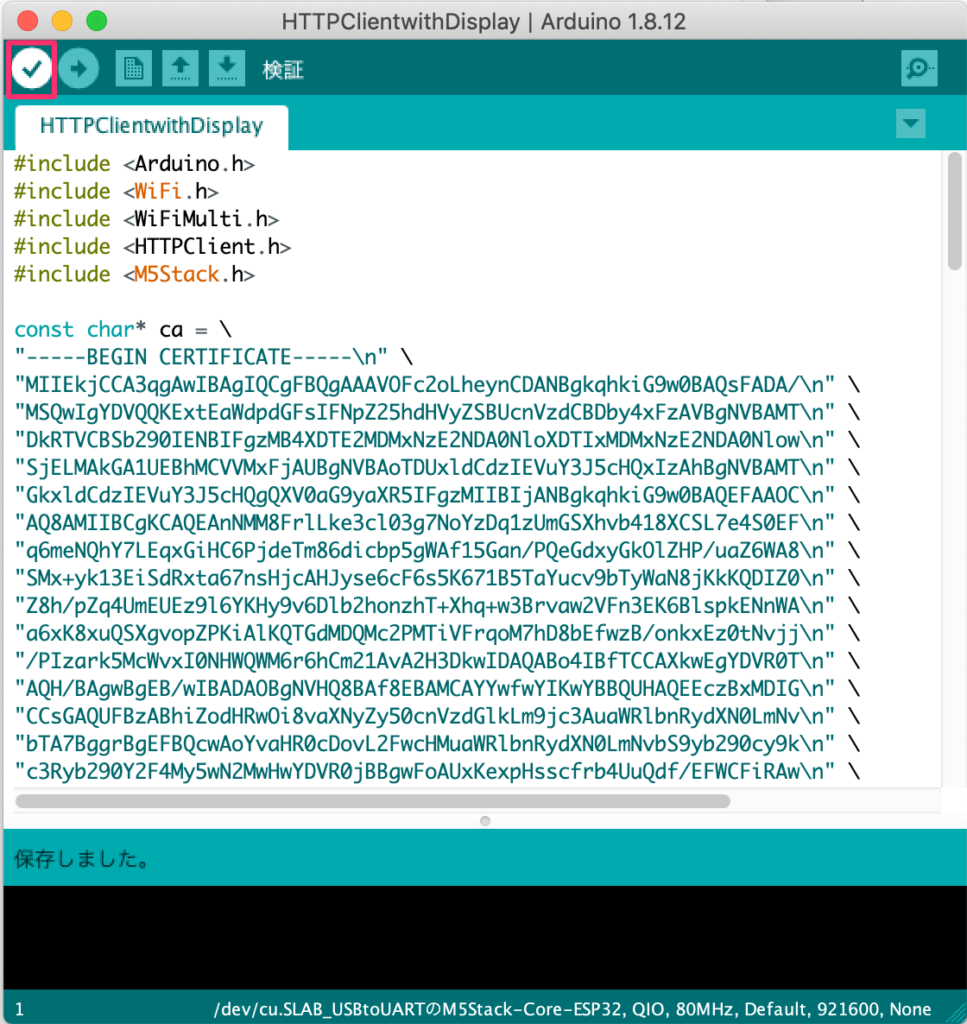The height and width of the screenshot is (1024, 967).
Task: Click inside the black console output area
Action: click(483, 937)
